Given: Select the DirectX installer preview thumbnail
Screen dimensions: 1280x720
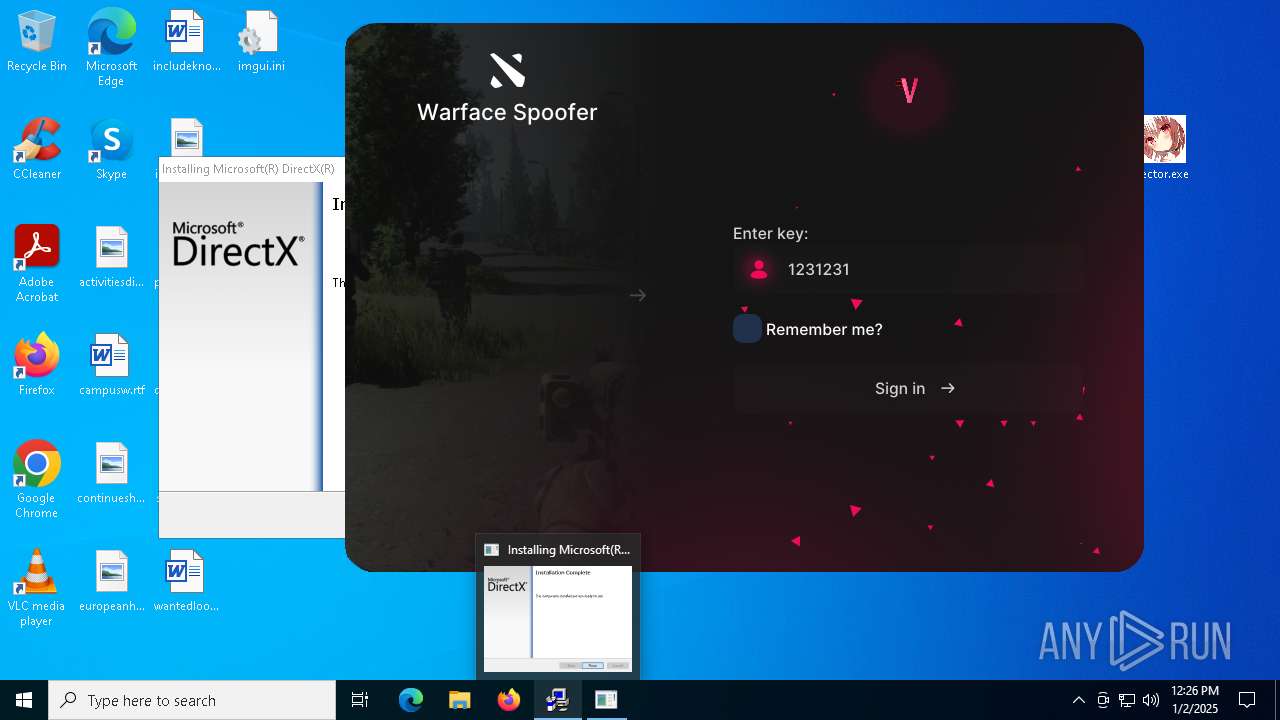Looking at the screenshot, I should (x=558, y=619).
